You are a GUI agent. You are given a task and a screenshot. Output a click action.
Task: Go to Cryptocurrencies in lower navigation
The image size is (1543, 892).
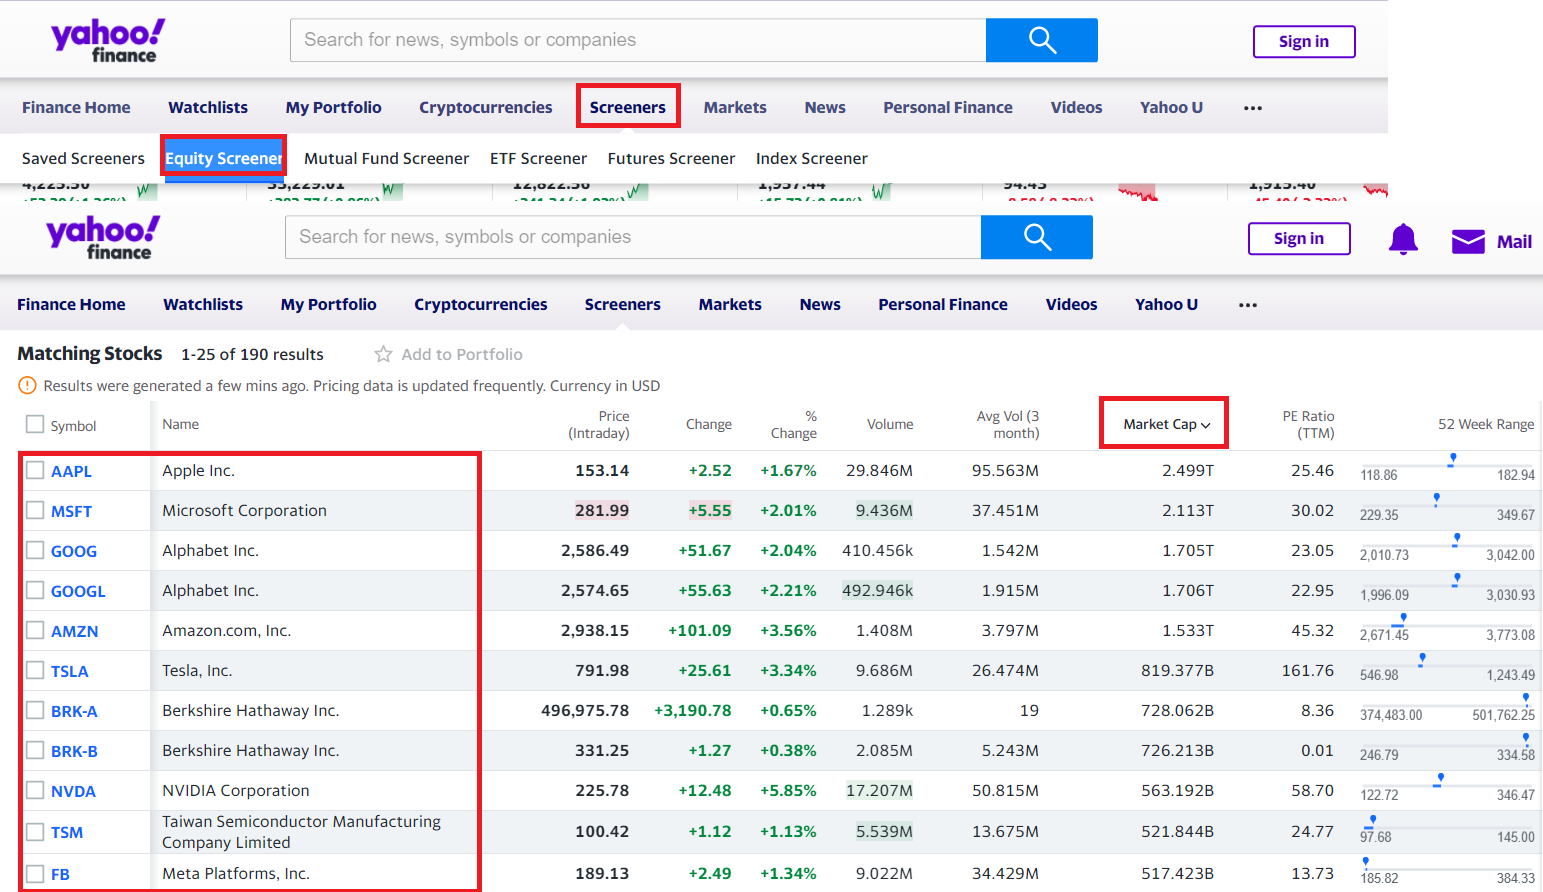click(481, 304)
